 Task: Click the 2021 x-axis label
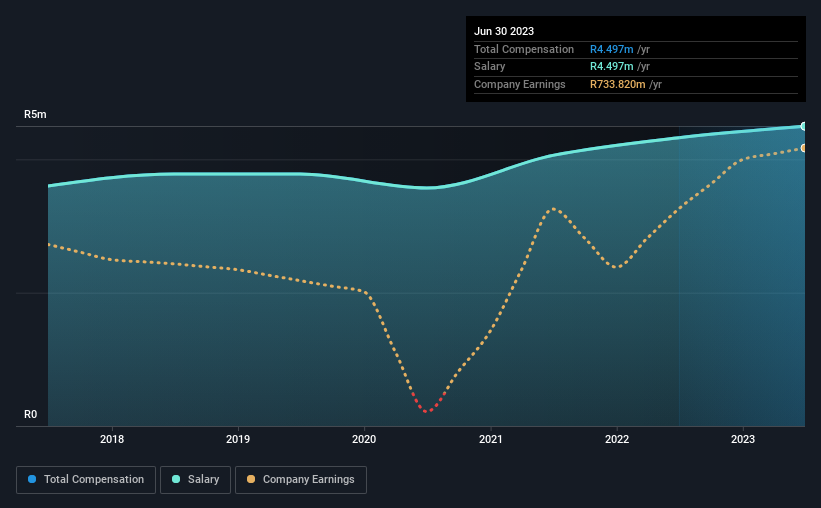(x=491, y=439)
